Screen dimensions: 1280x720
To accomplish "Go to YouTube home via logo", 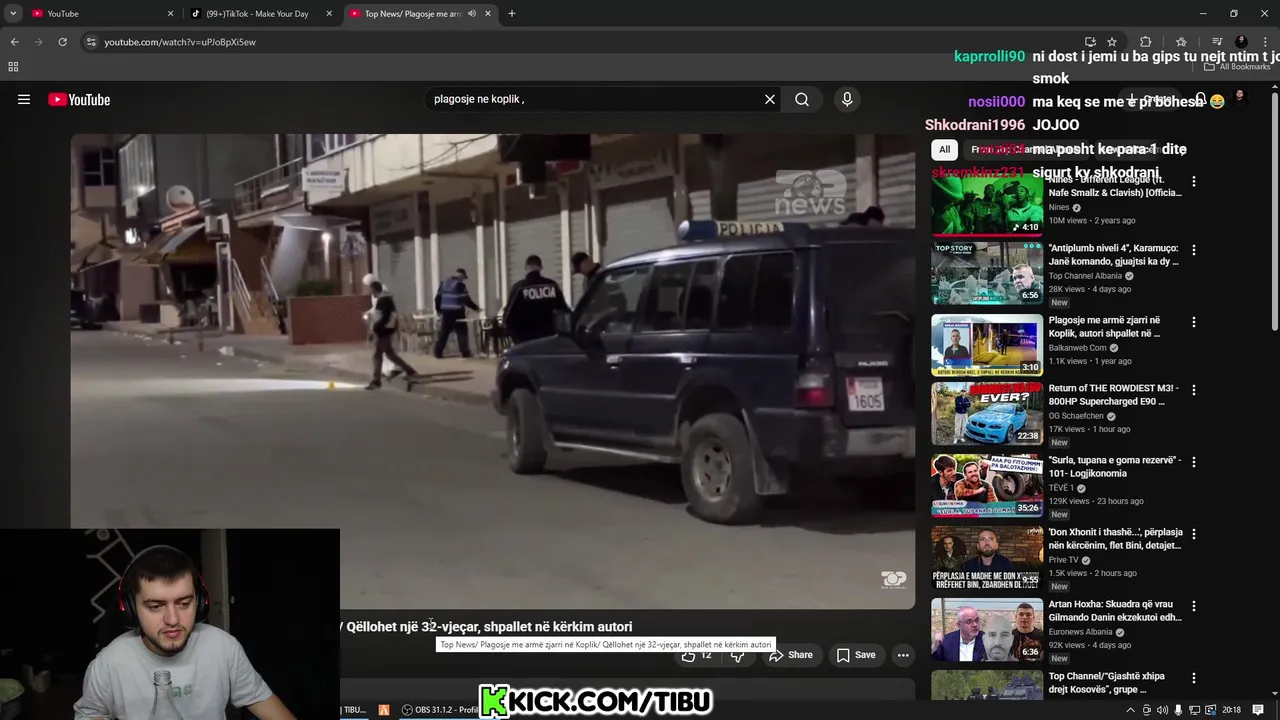I will tap(79, 99).
